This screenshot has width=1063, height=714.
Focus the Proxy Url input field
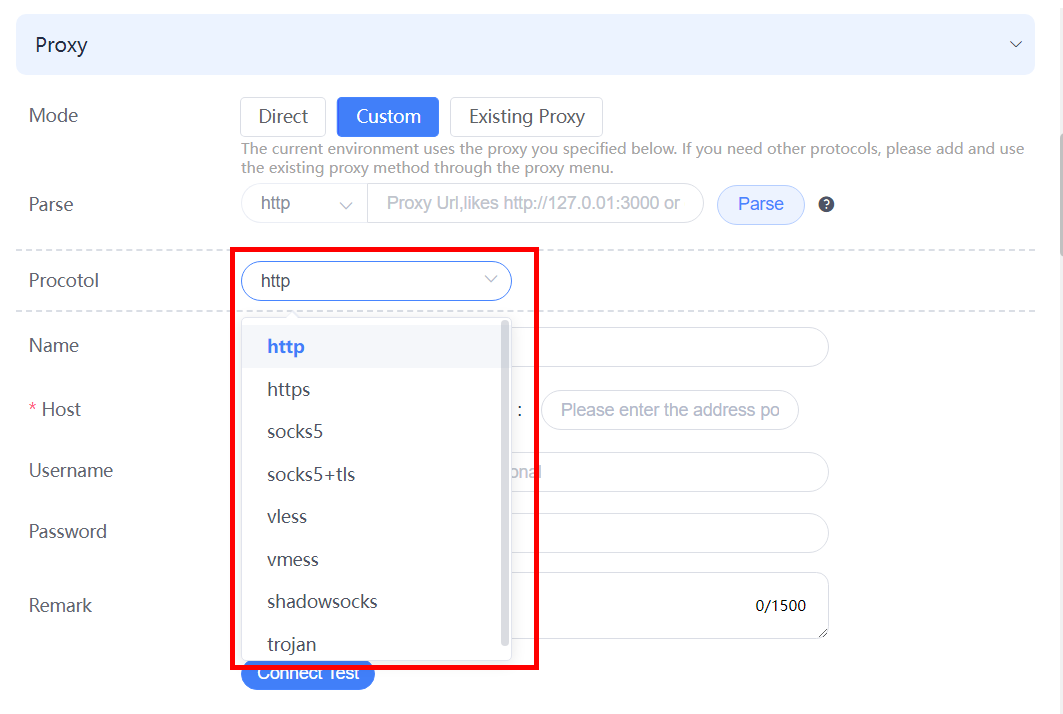click(535, 203)
